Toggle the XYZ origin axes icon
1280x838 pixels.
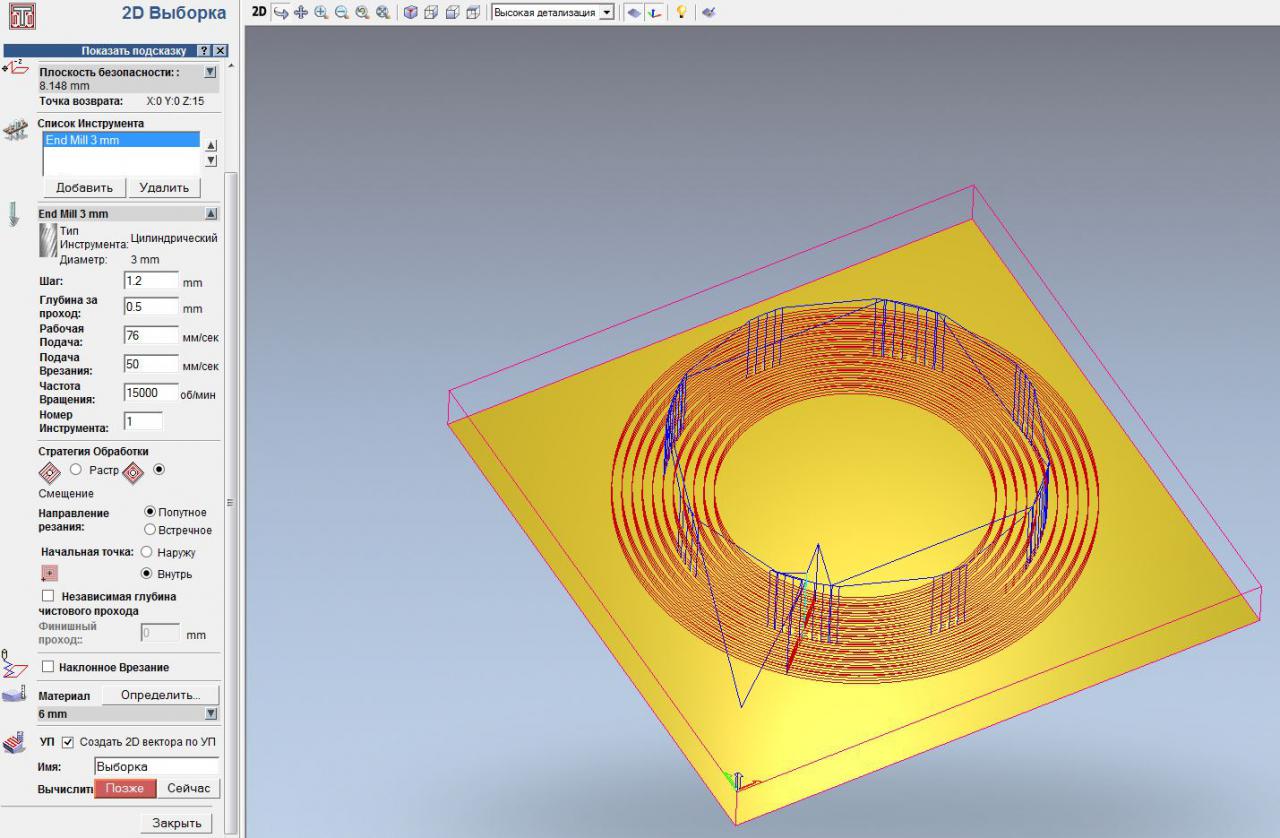click(653, 12)
